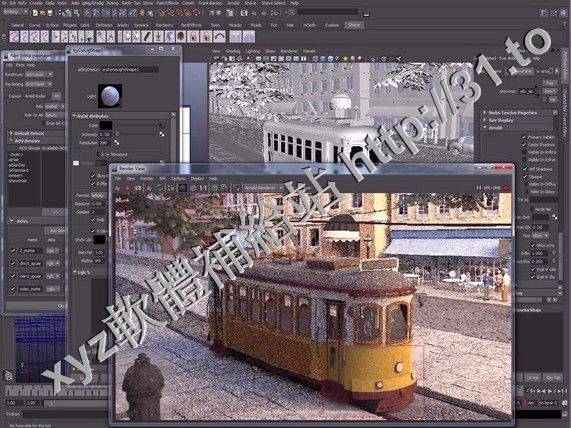The image size is (571, 428).
Task: Switch to the Rendering shelf tab
Action: pos(164,25)
